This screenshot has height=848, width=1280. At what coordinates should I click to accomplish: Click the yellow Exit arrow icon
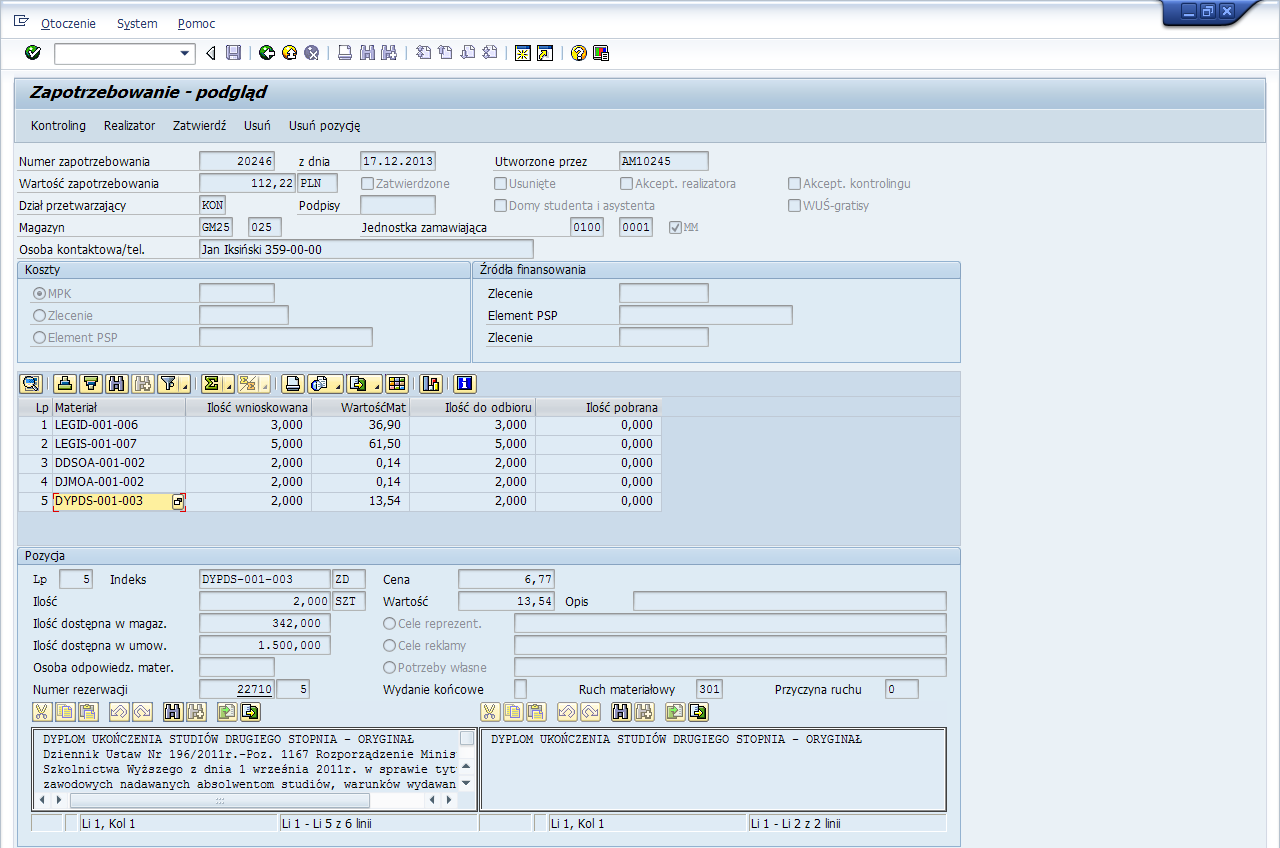(x=289, y=53)
